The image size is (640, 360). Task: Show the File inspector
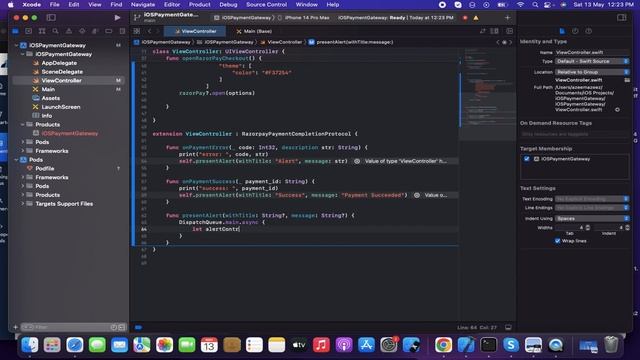[562, 31]
